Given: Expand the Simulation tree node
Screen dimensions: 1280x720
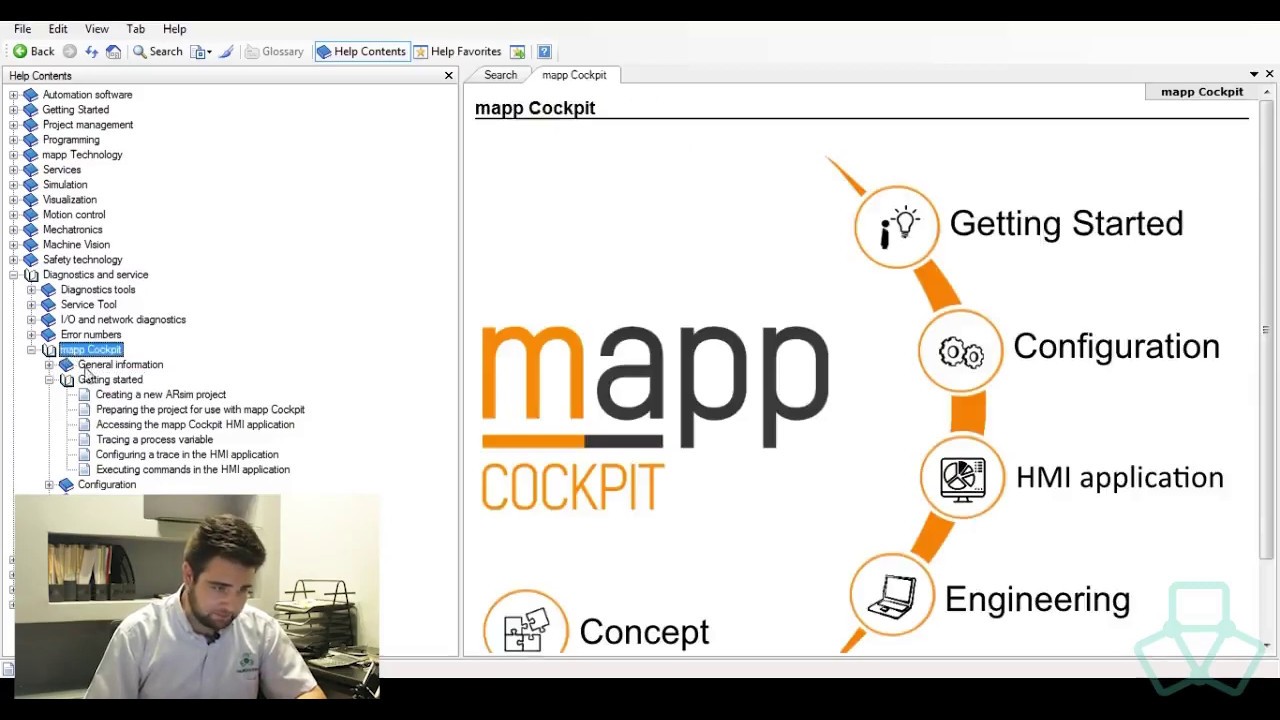Looking at the screenshot, I should point(14,185).
